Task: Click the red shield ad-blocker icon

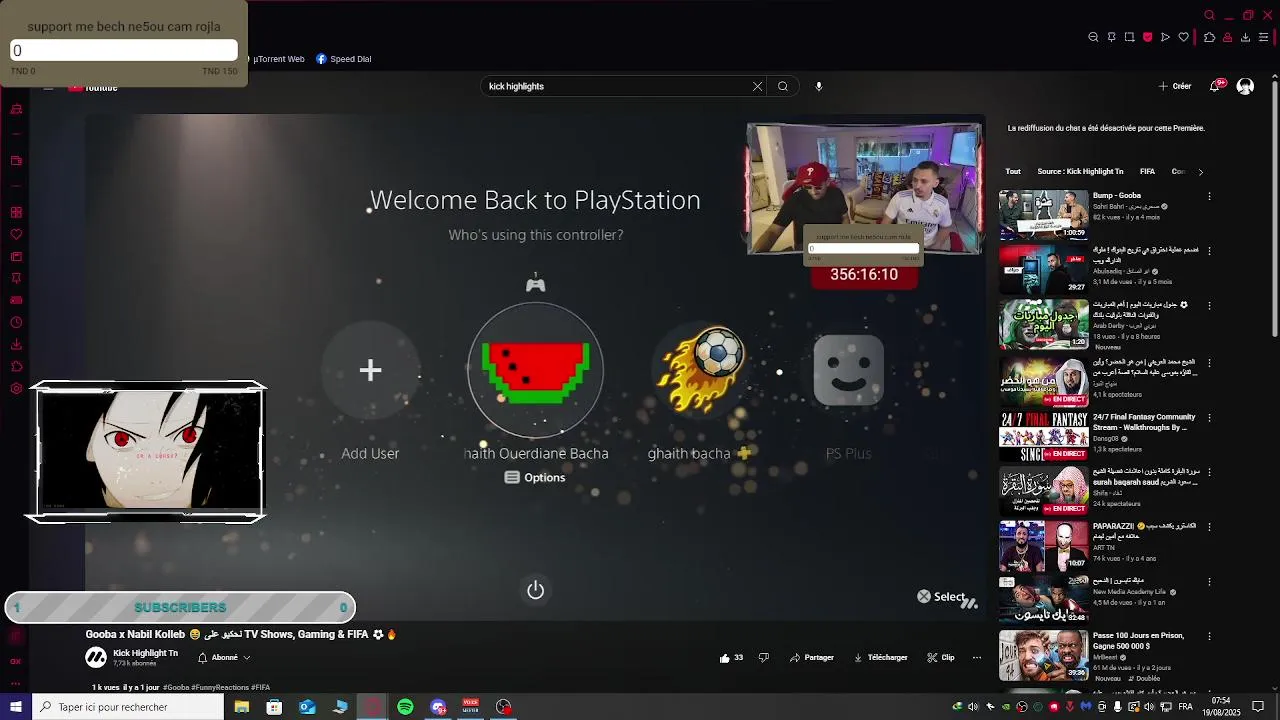Action: 1147,37
